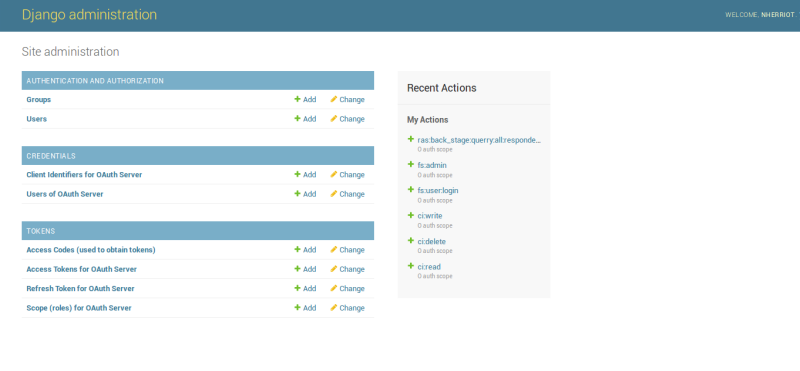The width and height of the screenshot is (800, 371).
Task: Click Change text for Client Identifiers row
Action: (x=352, y=175)
